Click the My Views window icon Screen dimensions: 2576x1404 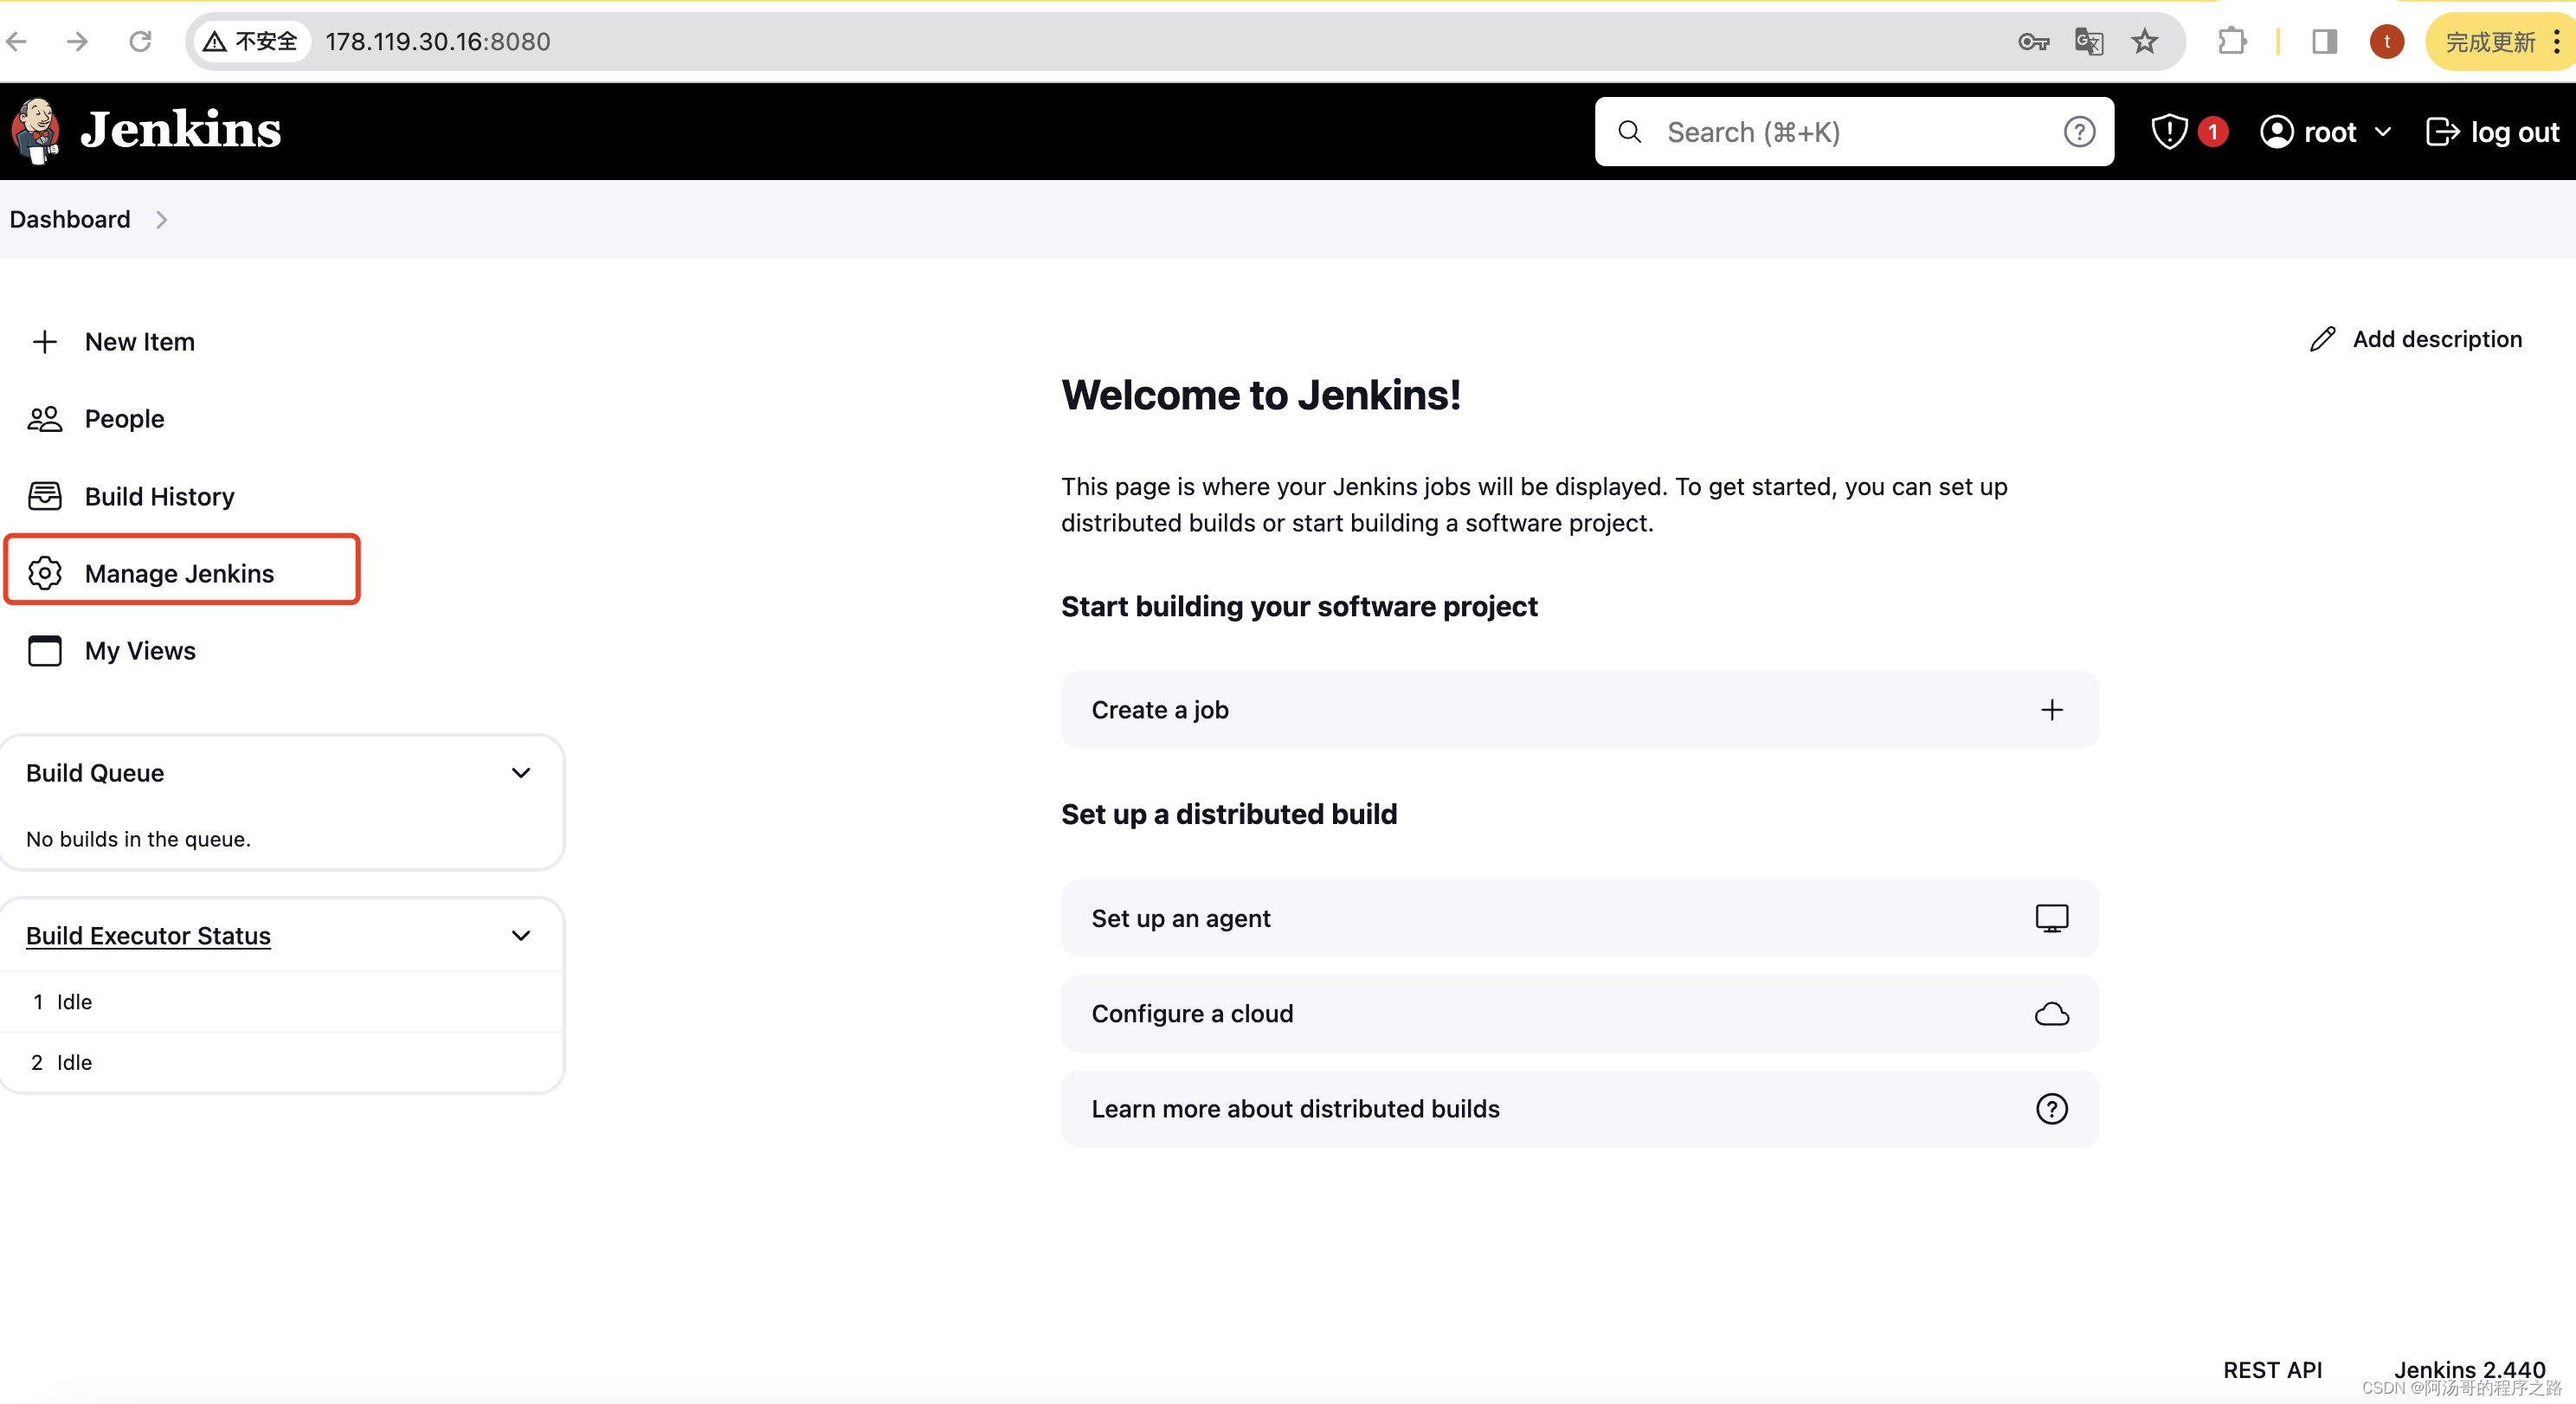[x=44, y=651]
